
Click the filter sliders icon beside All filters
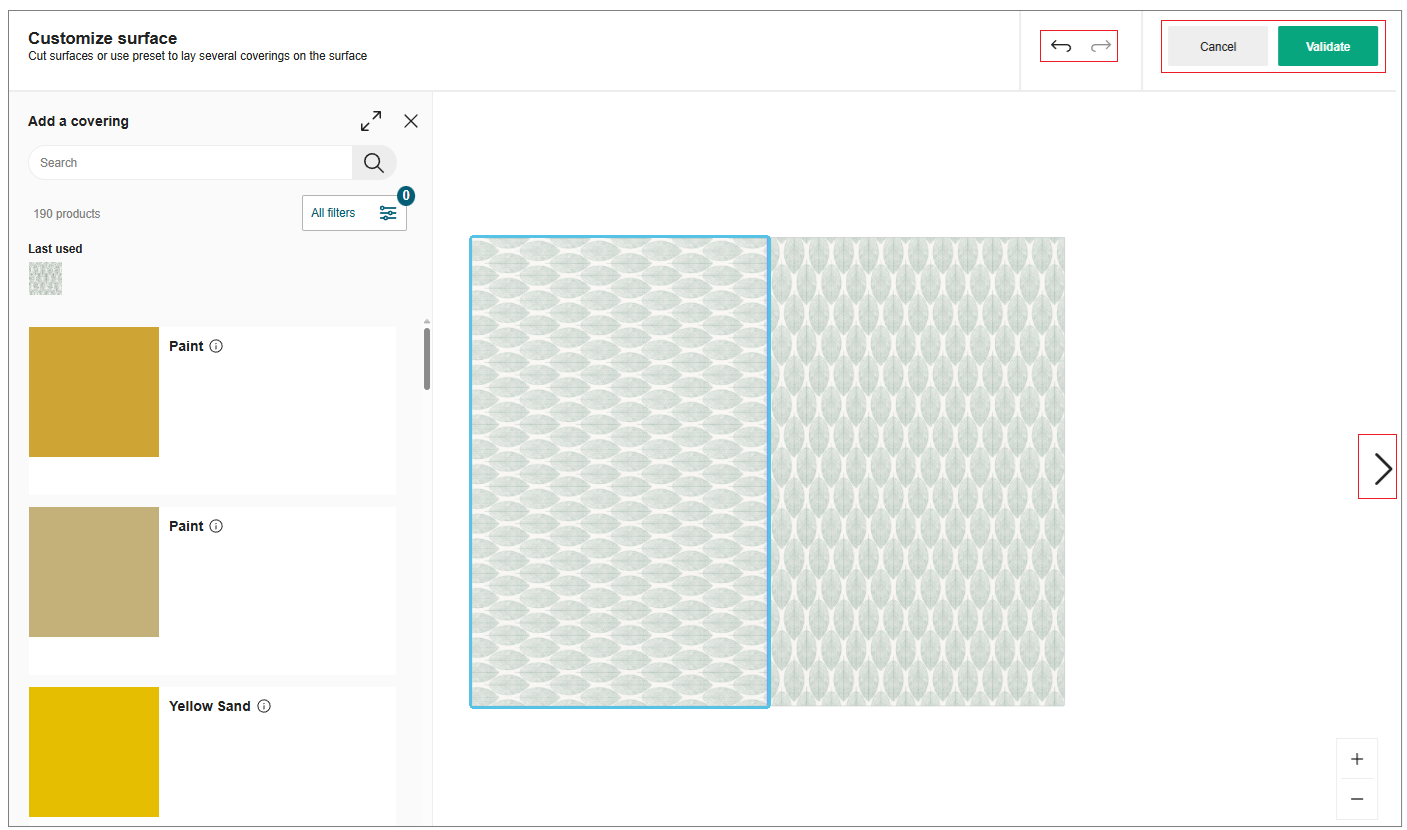point(388,212)
